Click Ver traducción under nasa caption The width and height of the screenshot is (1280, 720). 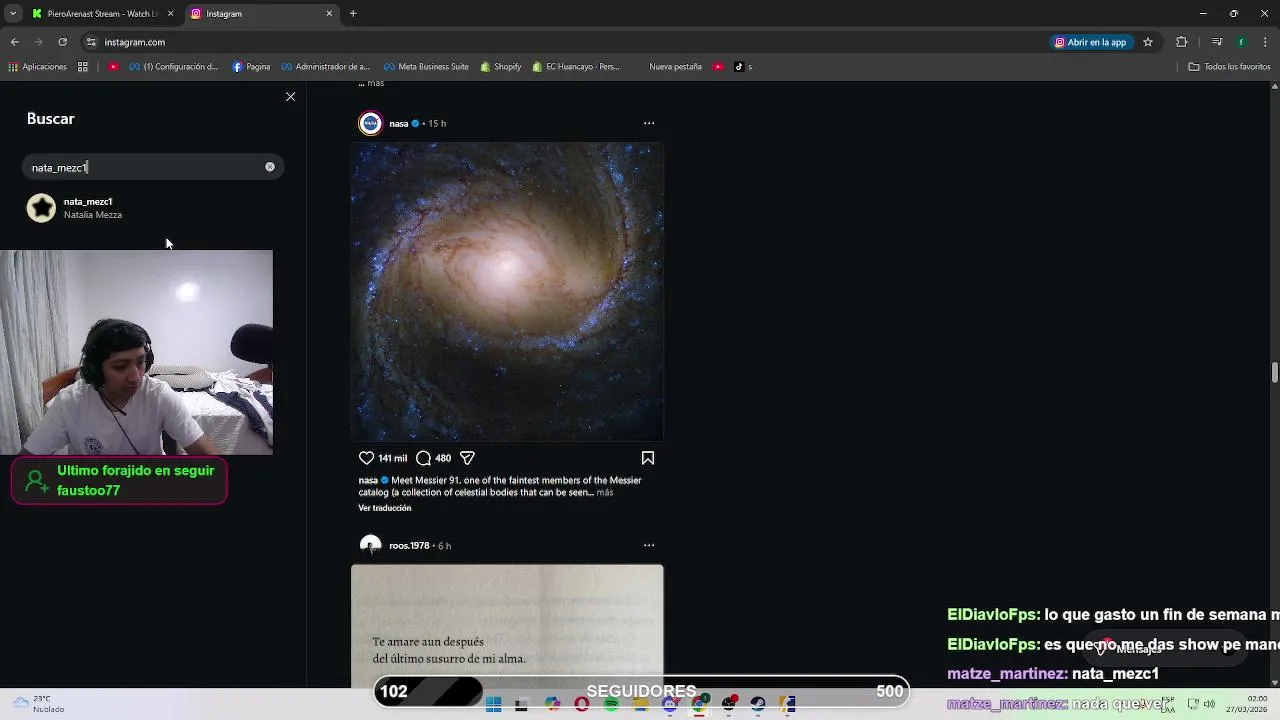[385, 508]
